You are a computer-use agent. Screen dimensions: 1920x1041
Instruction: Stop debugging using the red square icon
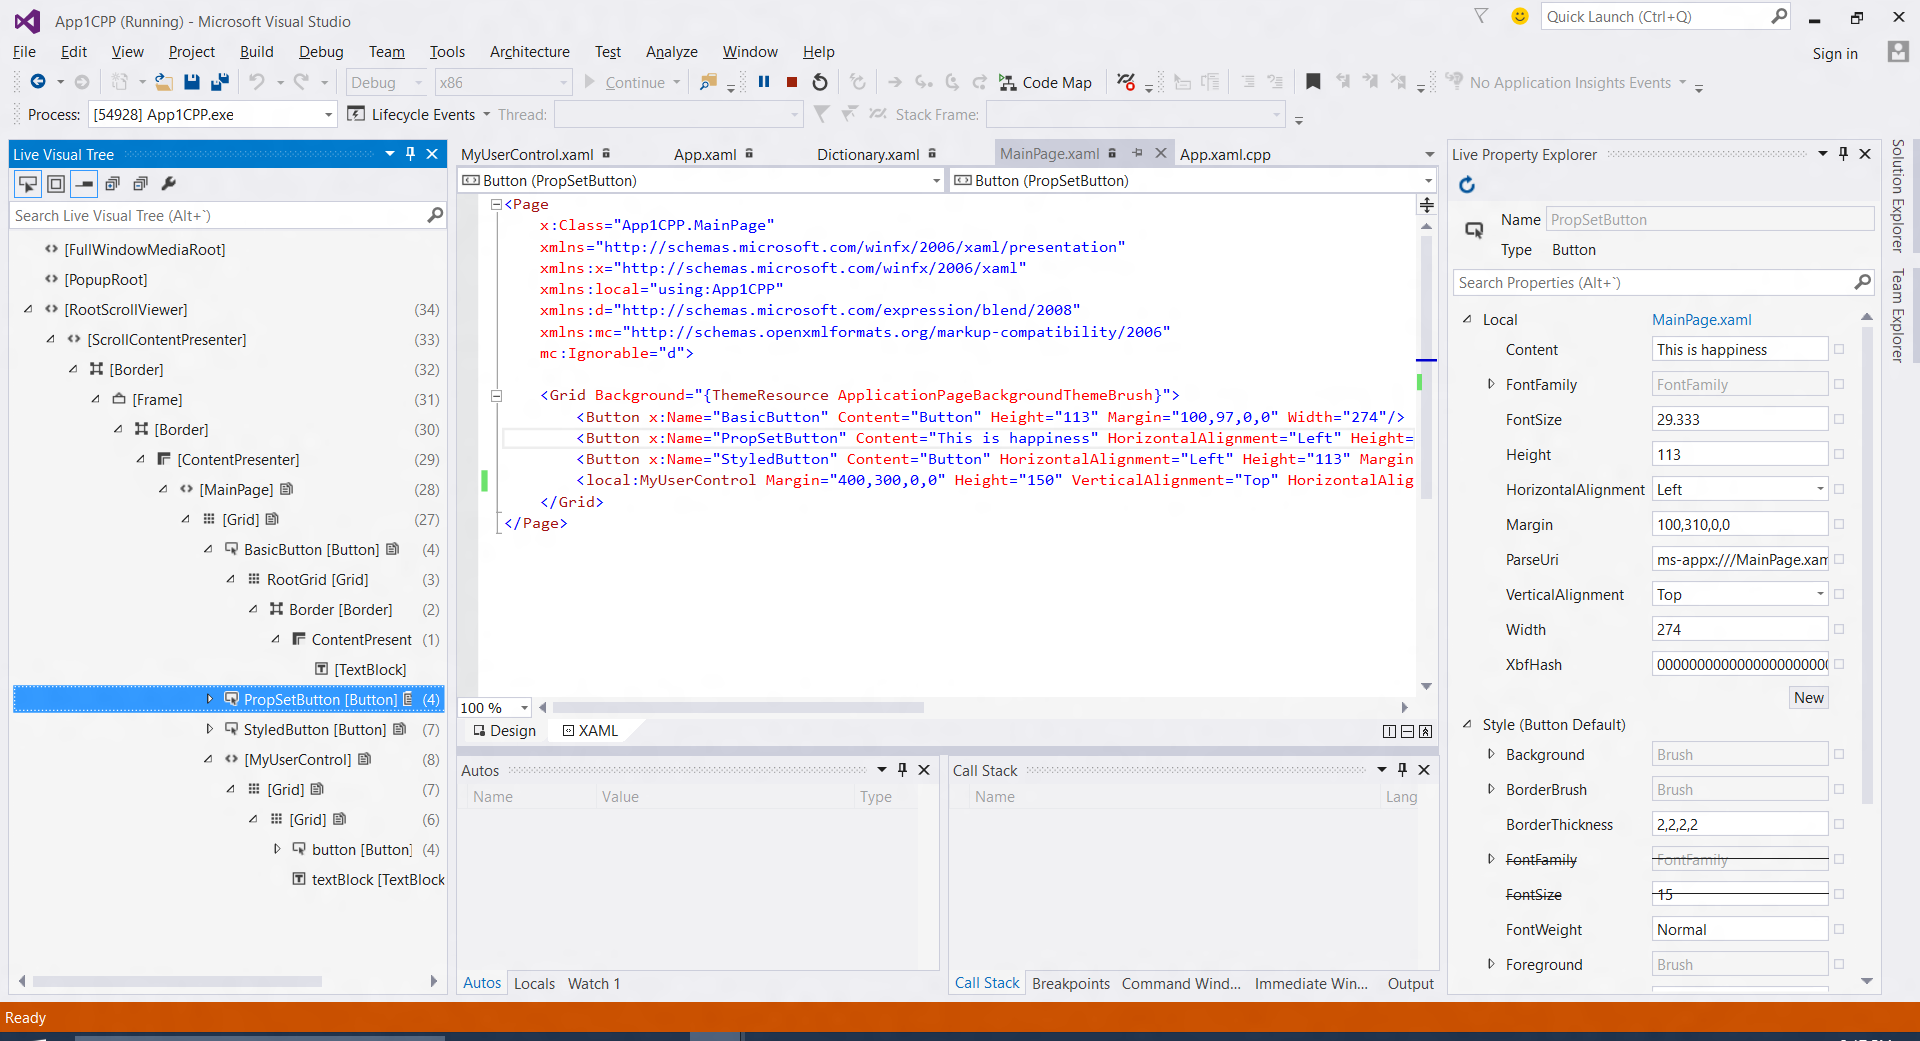coord(792,82)
